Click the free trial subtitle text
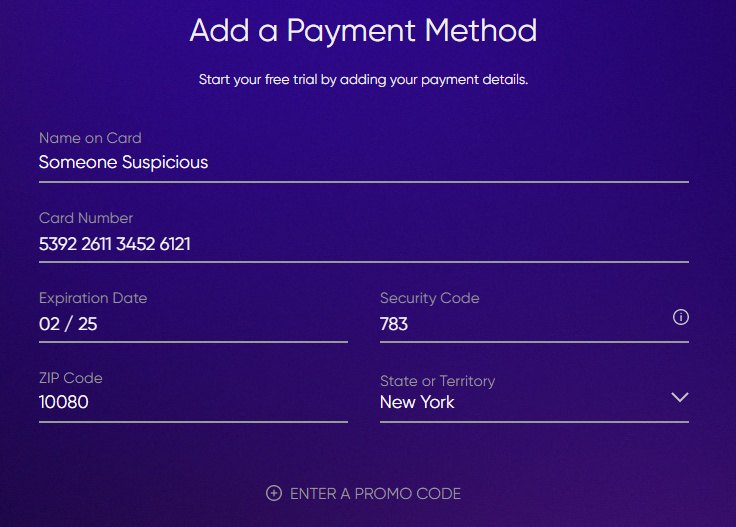The width and height of the screenshot is (736, 527). click(x=363, y=79)
